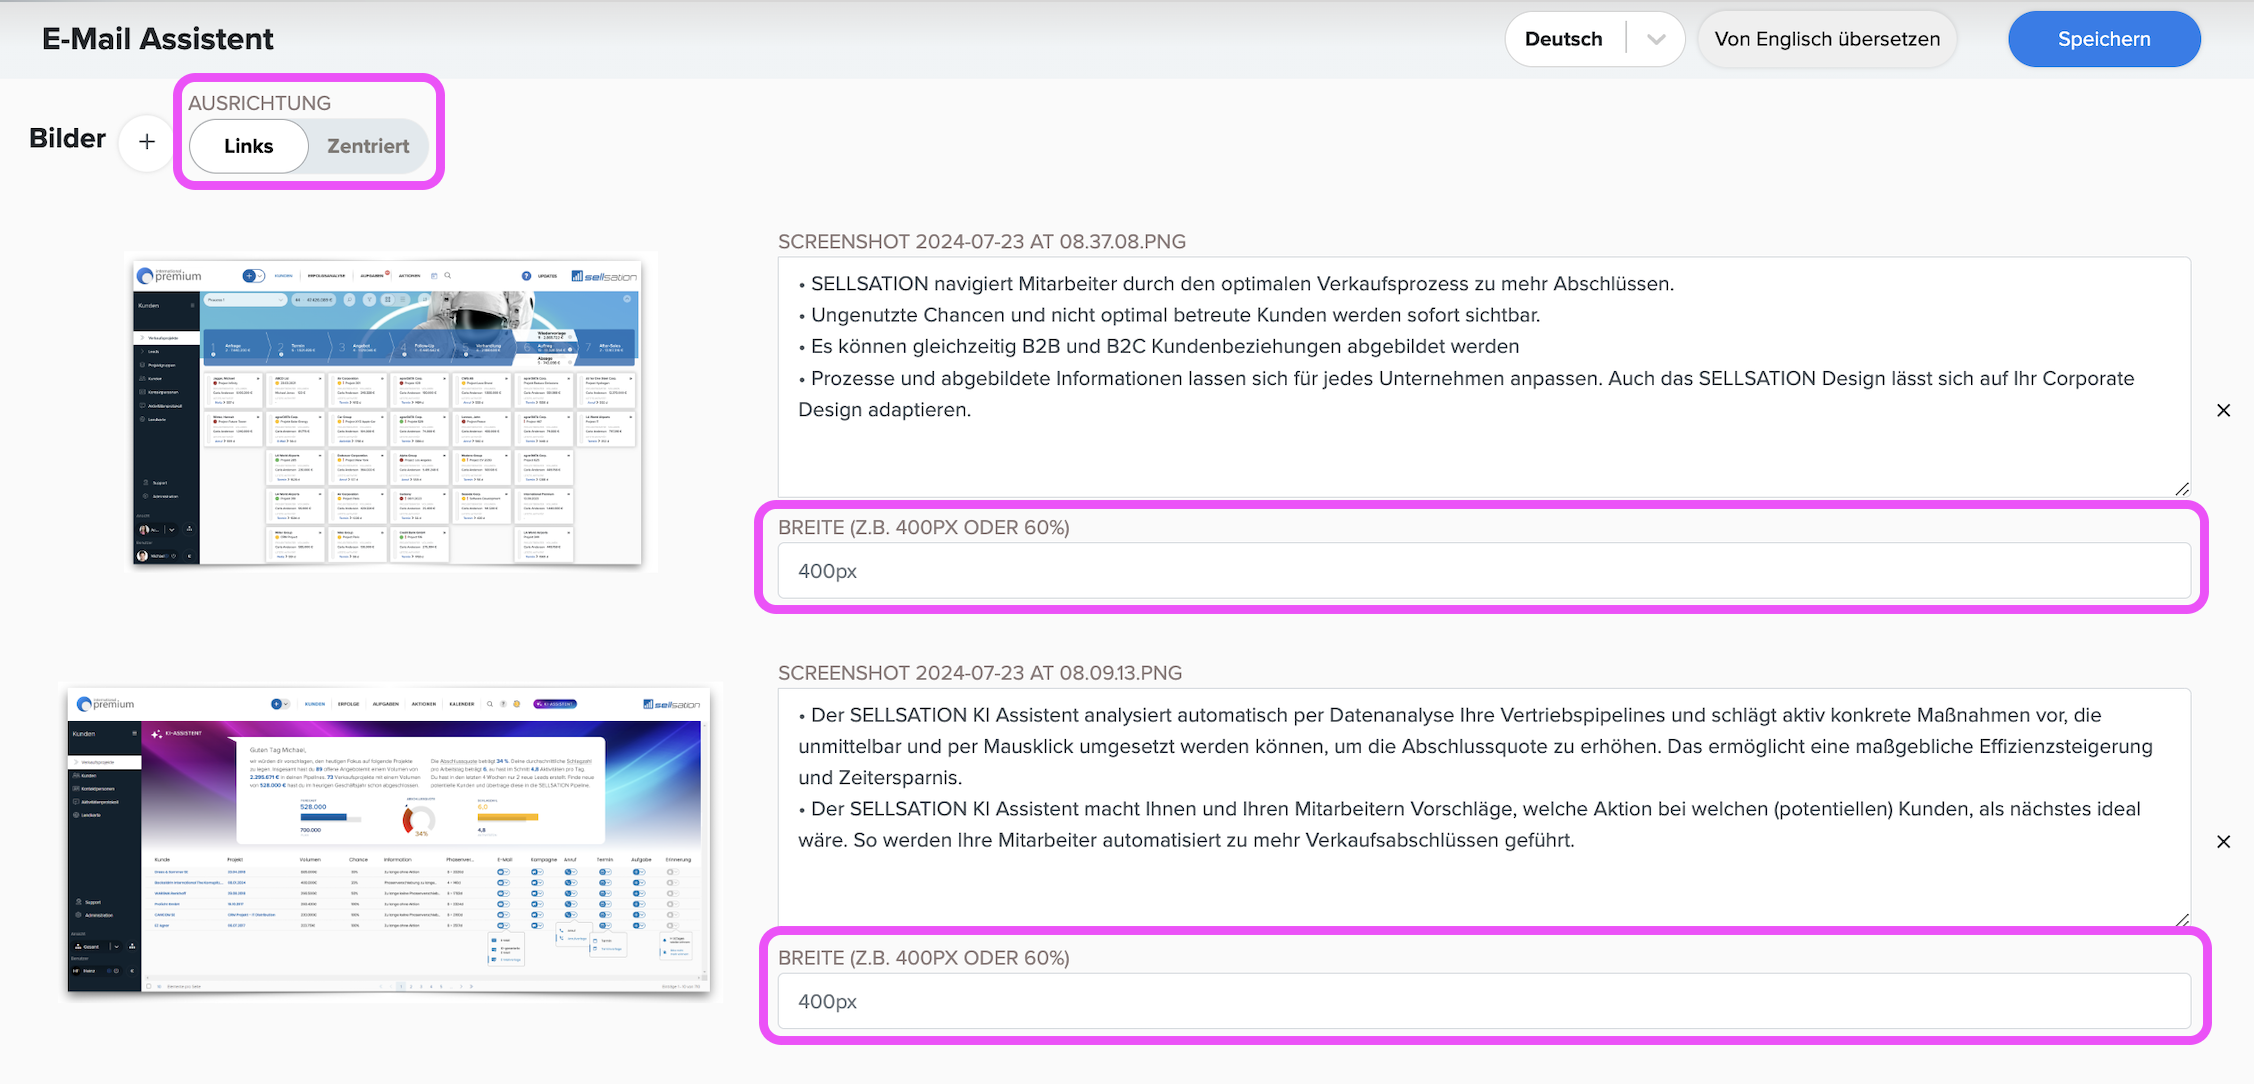Viewport: 2254px width, 1084px height.
Task: Click the AUSRICHTUNG label
Action: point(259,103)
